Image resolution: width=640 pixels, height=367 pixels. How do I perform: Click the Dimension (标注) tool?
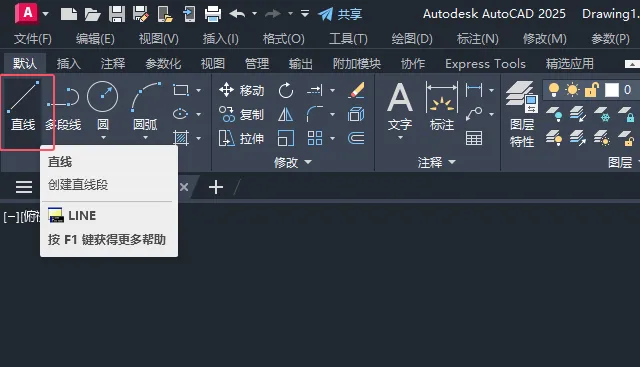(442, 107)
